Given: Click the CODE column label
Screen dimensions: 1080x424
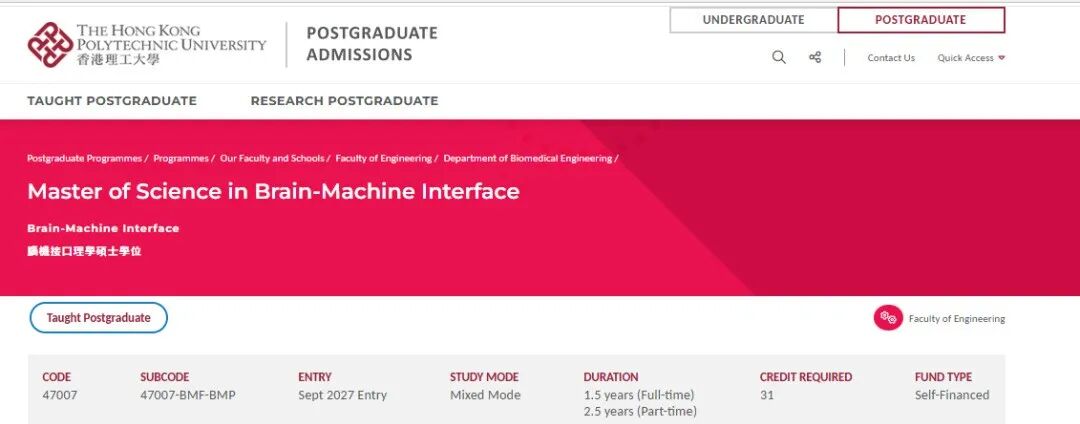Looking at the screenshot, I should click(56, 377).
